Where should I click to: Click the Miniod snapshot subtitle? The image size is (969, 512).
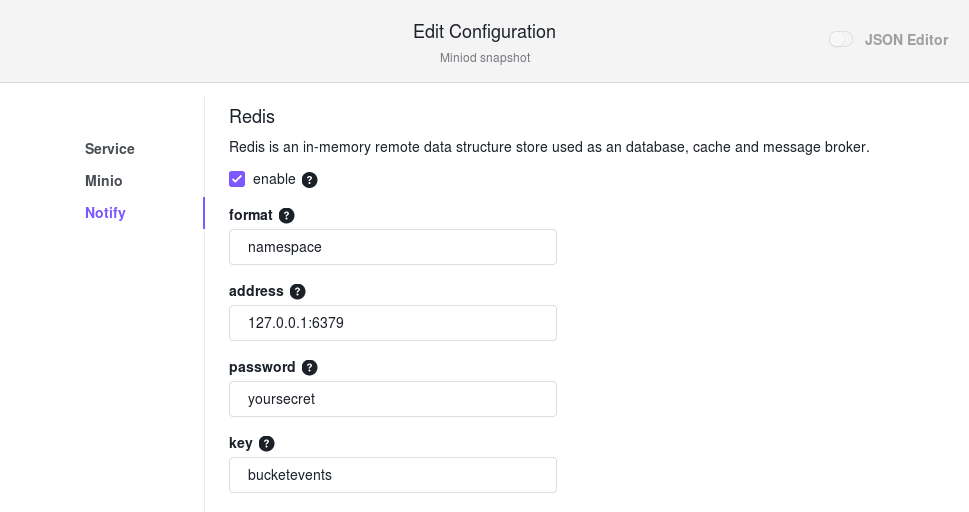pyautogui.click(x=485, y=58)
